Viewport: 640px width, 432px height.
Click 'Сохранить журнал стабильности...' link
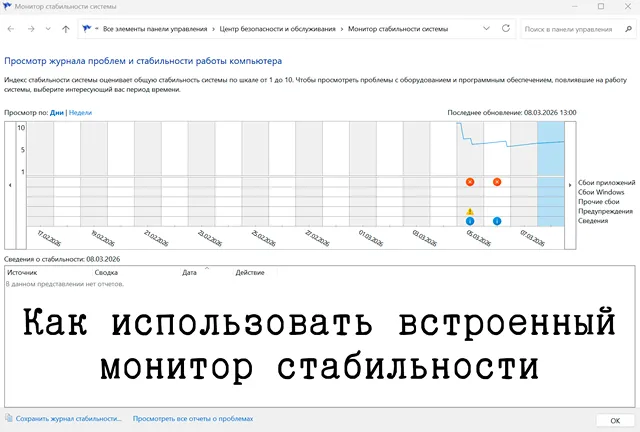click(69, 419)
